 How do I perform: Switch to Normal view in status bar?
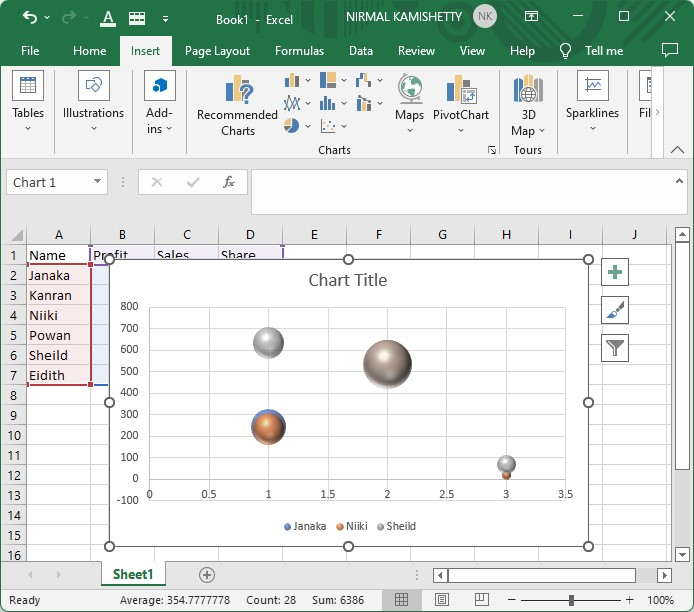click(x=401, y=600)
